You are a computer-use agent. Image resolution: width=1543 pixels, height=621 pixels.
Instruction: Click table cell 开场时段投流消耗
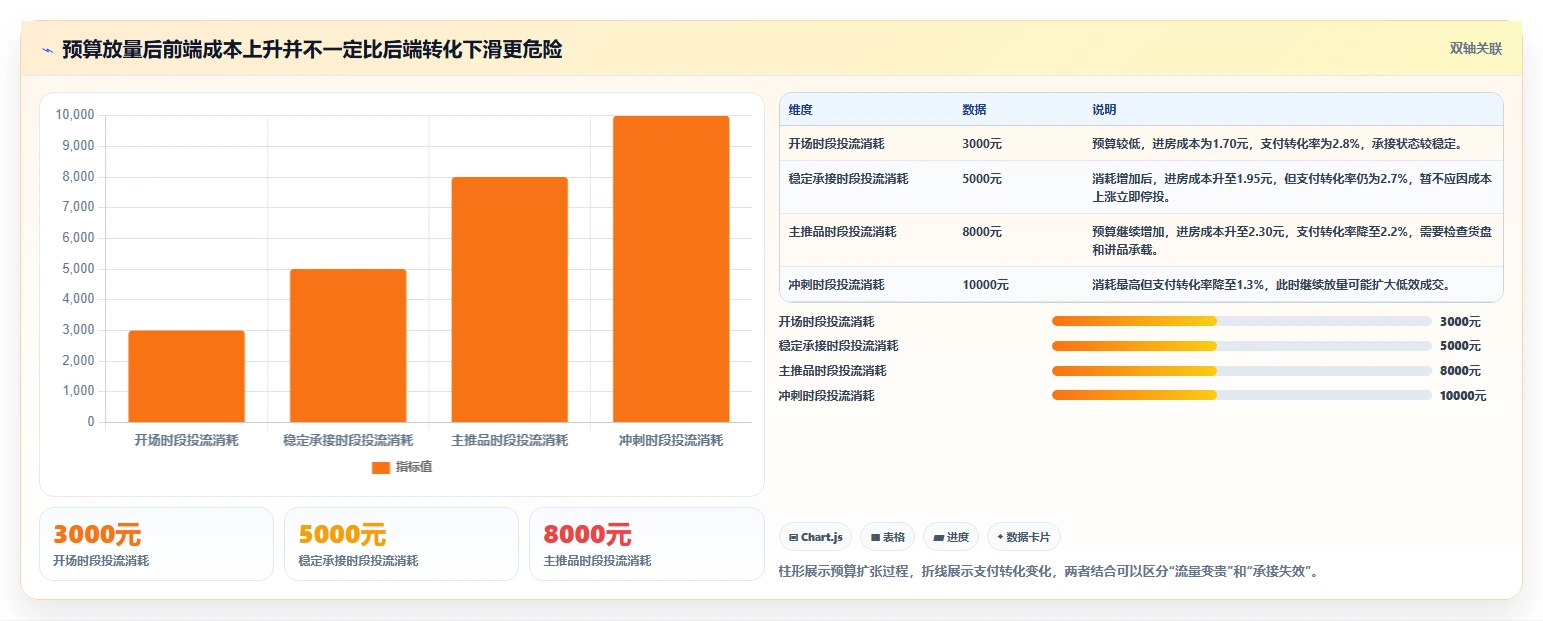[836, 143]
